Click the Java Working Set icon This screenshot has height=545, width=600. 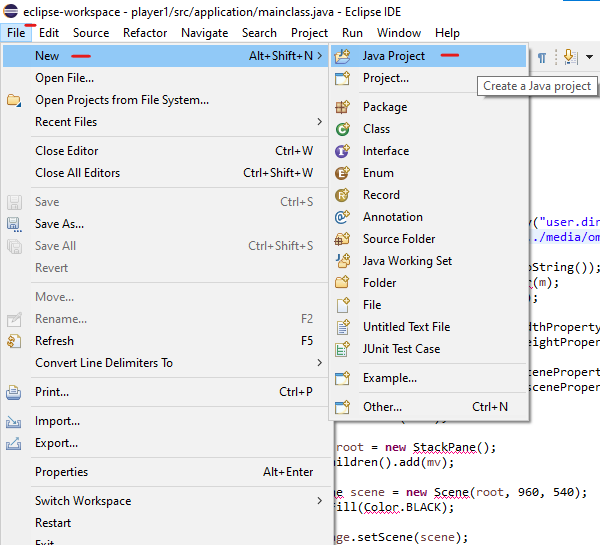coord(342,261)
